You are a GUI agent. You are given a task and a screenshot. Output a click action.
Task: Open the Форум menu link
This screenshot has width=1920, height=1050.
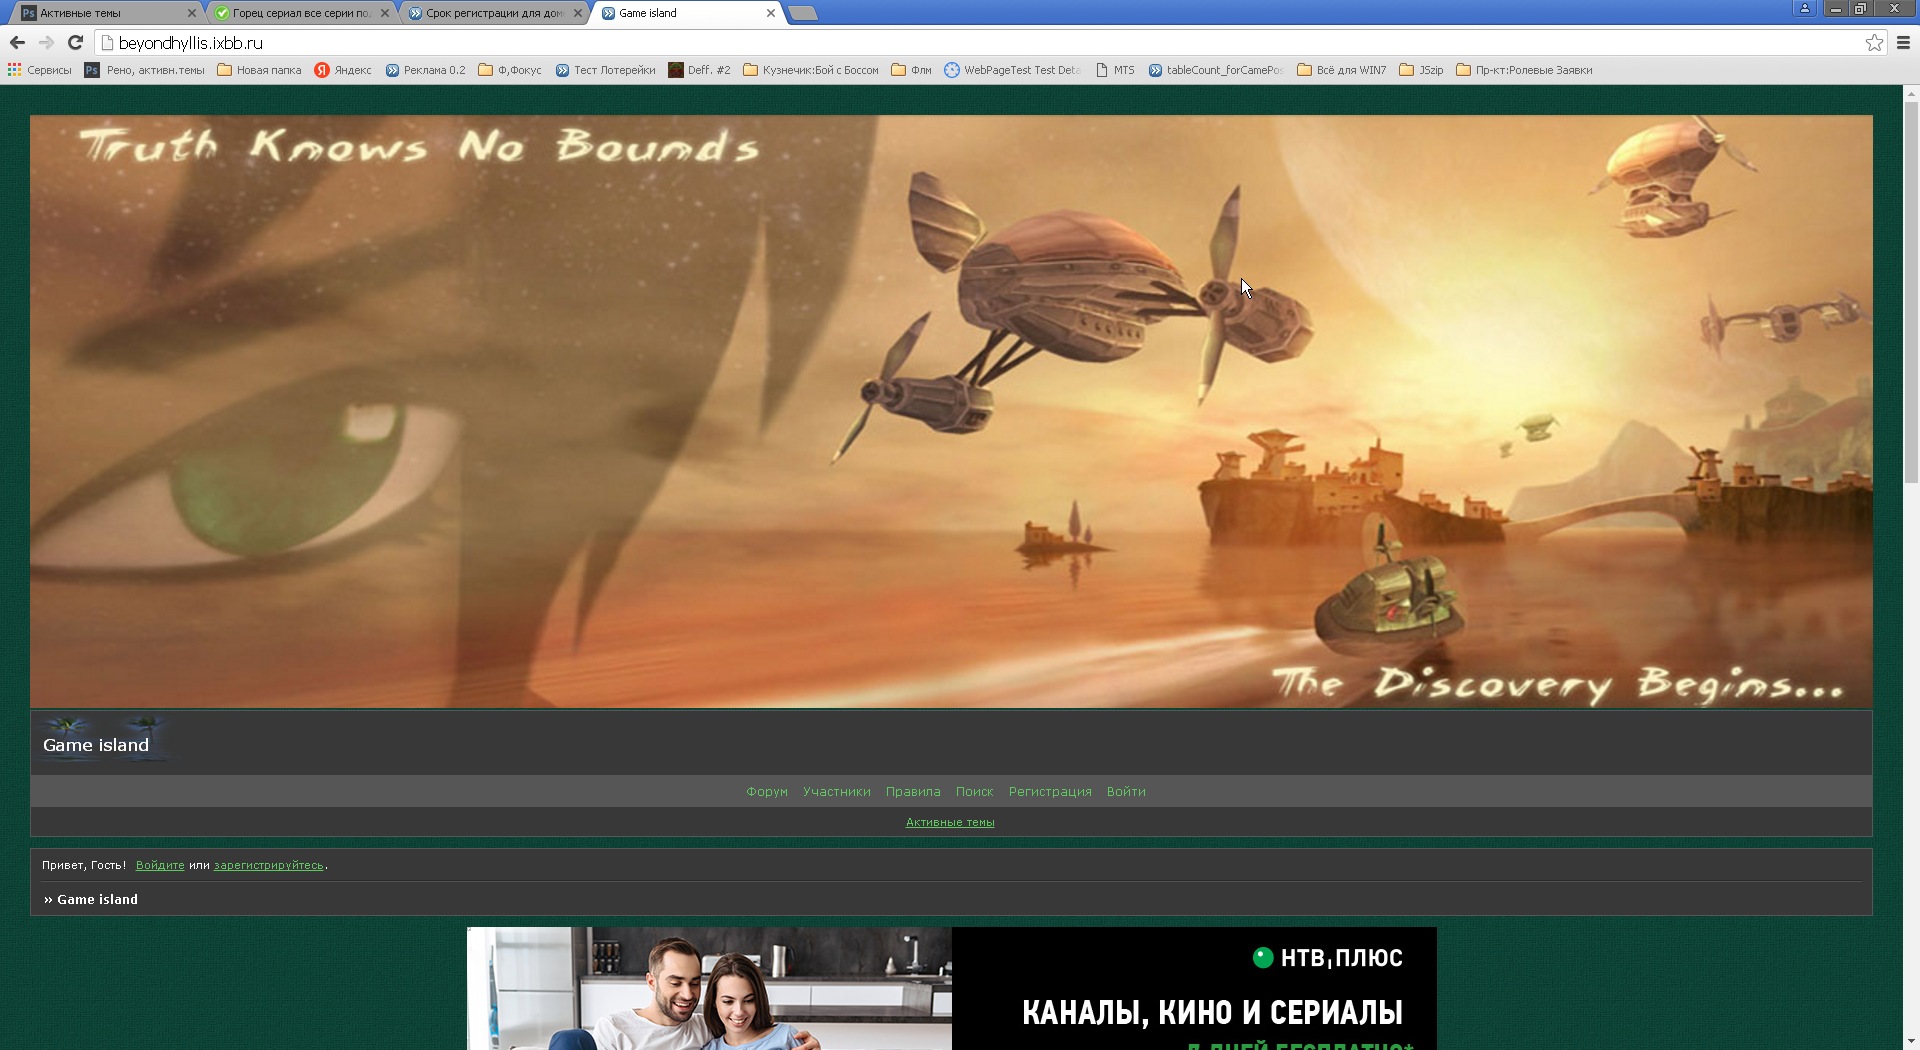767,791
